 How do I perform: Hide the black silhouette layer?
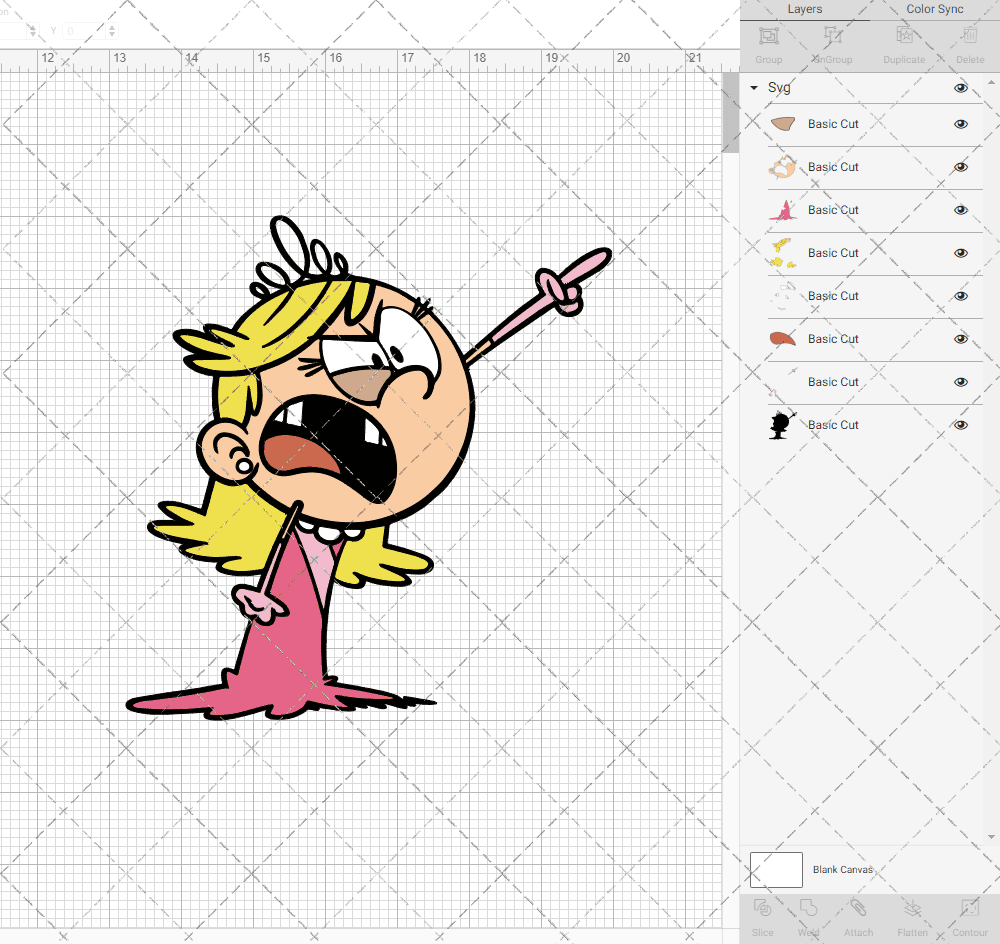[960, 425]
